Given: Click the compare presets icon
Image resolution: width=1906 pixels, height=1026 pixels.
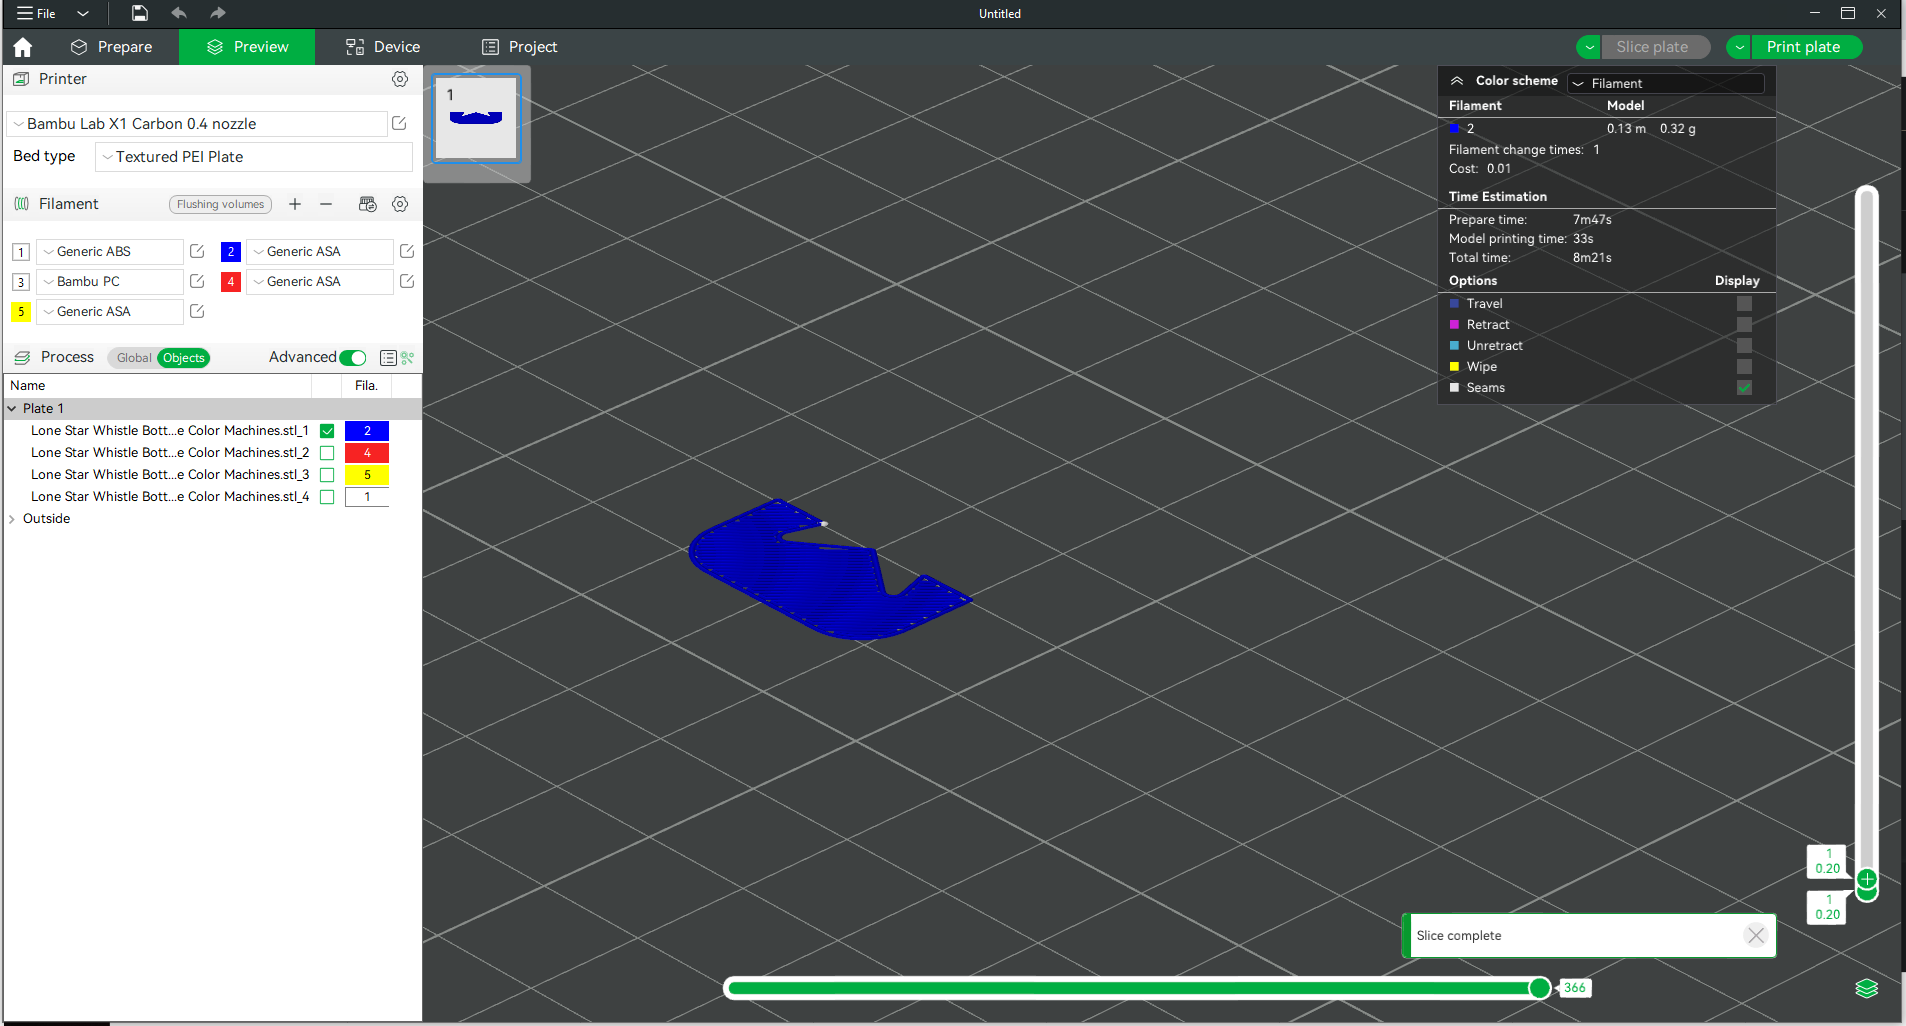Looking at the screenshot, I should click(408, 358).
